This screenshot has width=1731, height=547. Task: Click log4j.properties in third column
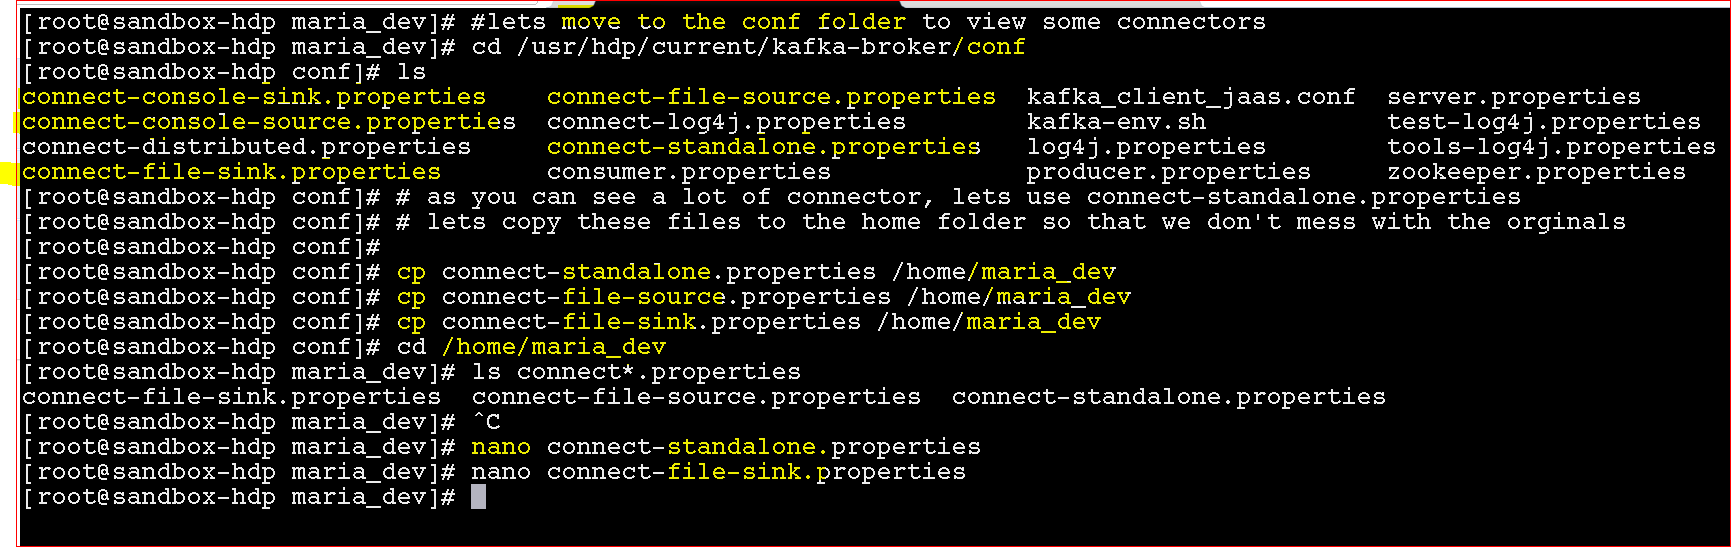pyautogui.click(x=1146, y=147)
